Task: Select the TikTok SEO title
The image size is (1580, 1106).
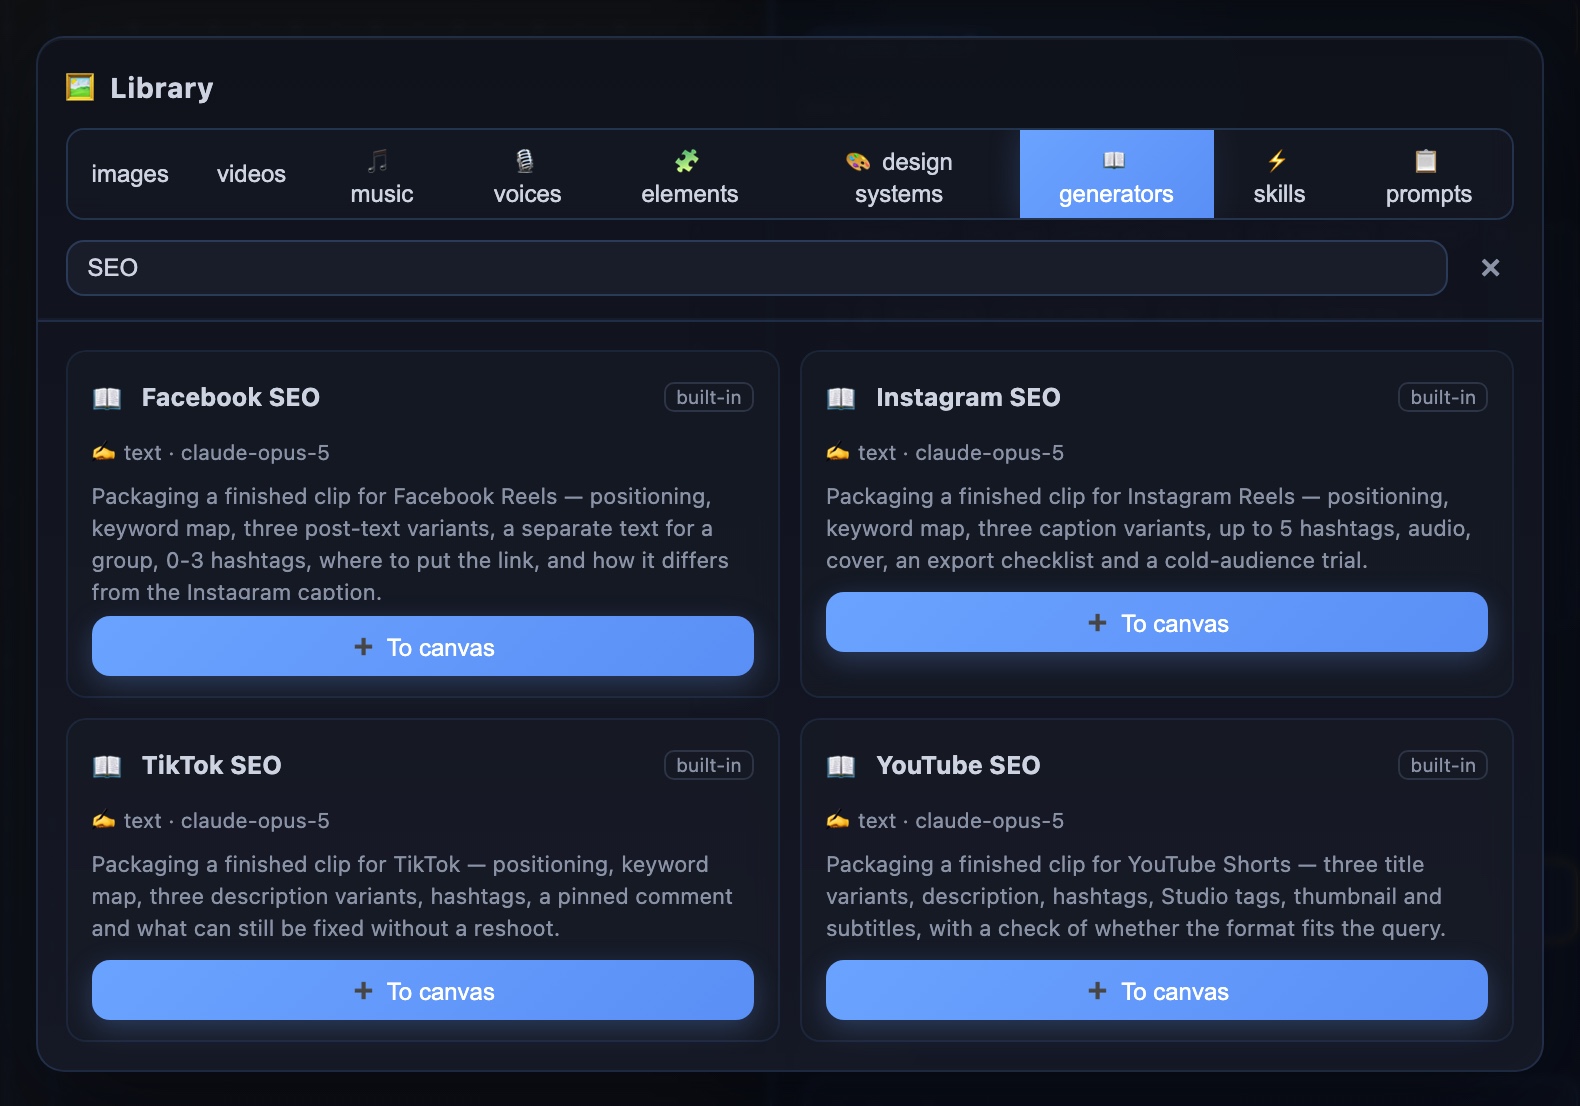Action: click(212, 765)
